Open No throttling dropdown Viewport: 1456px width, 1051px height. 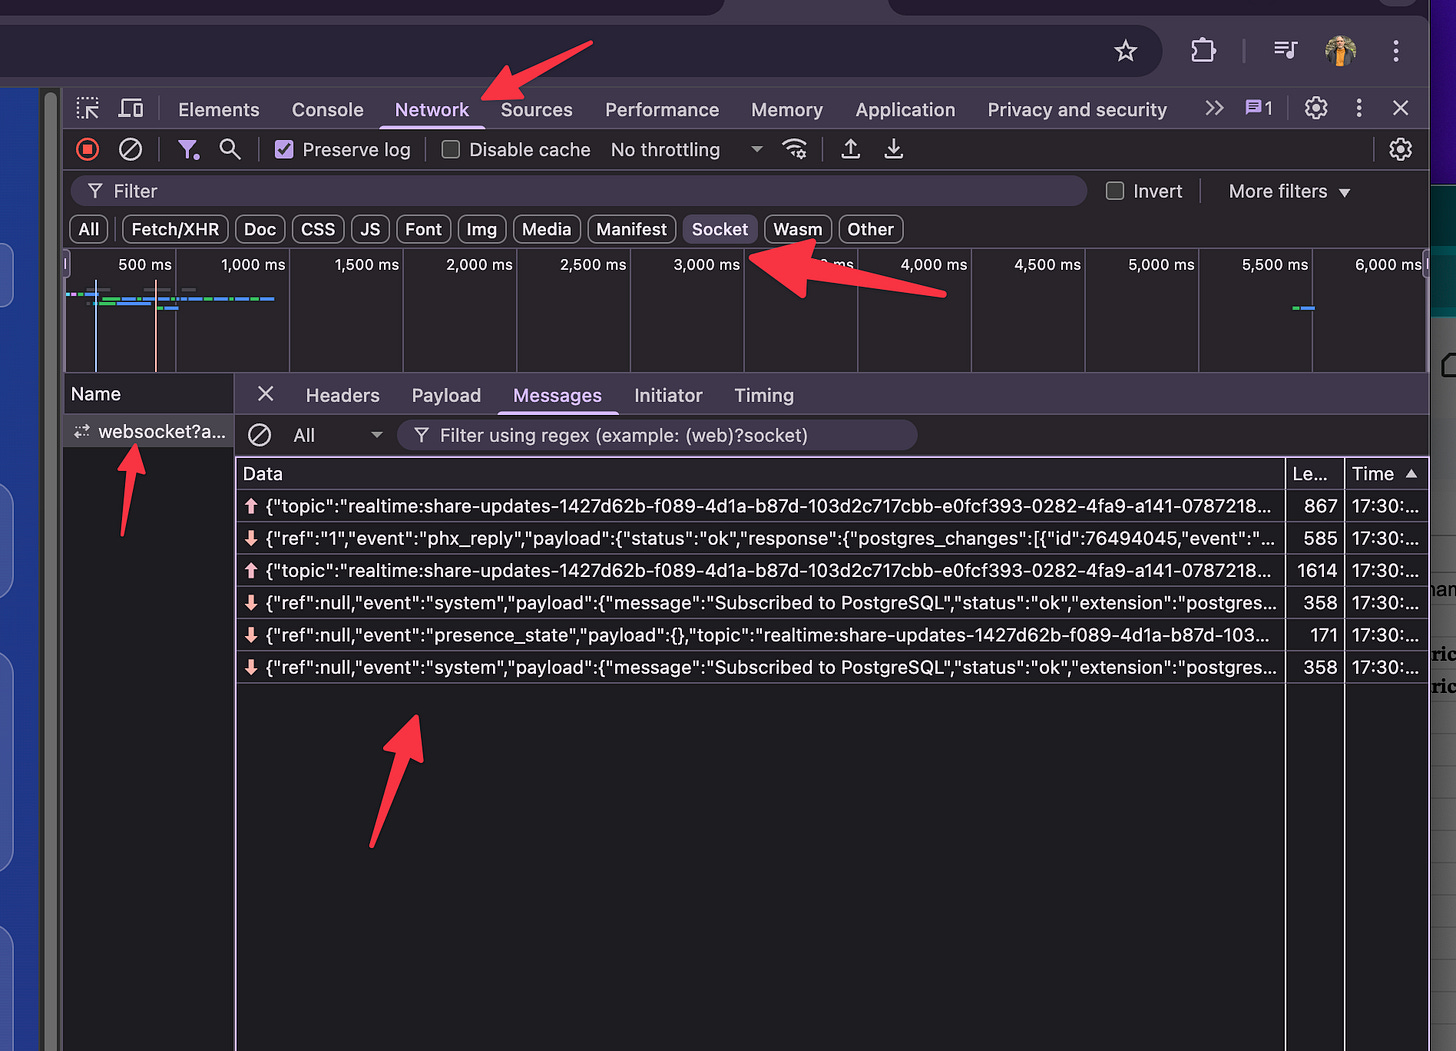687,149
